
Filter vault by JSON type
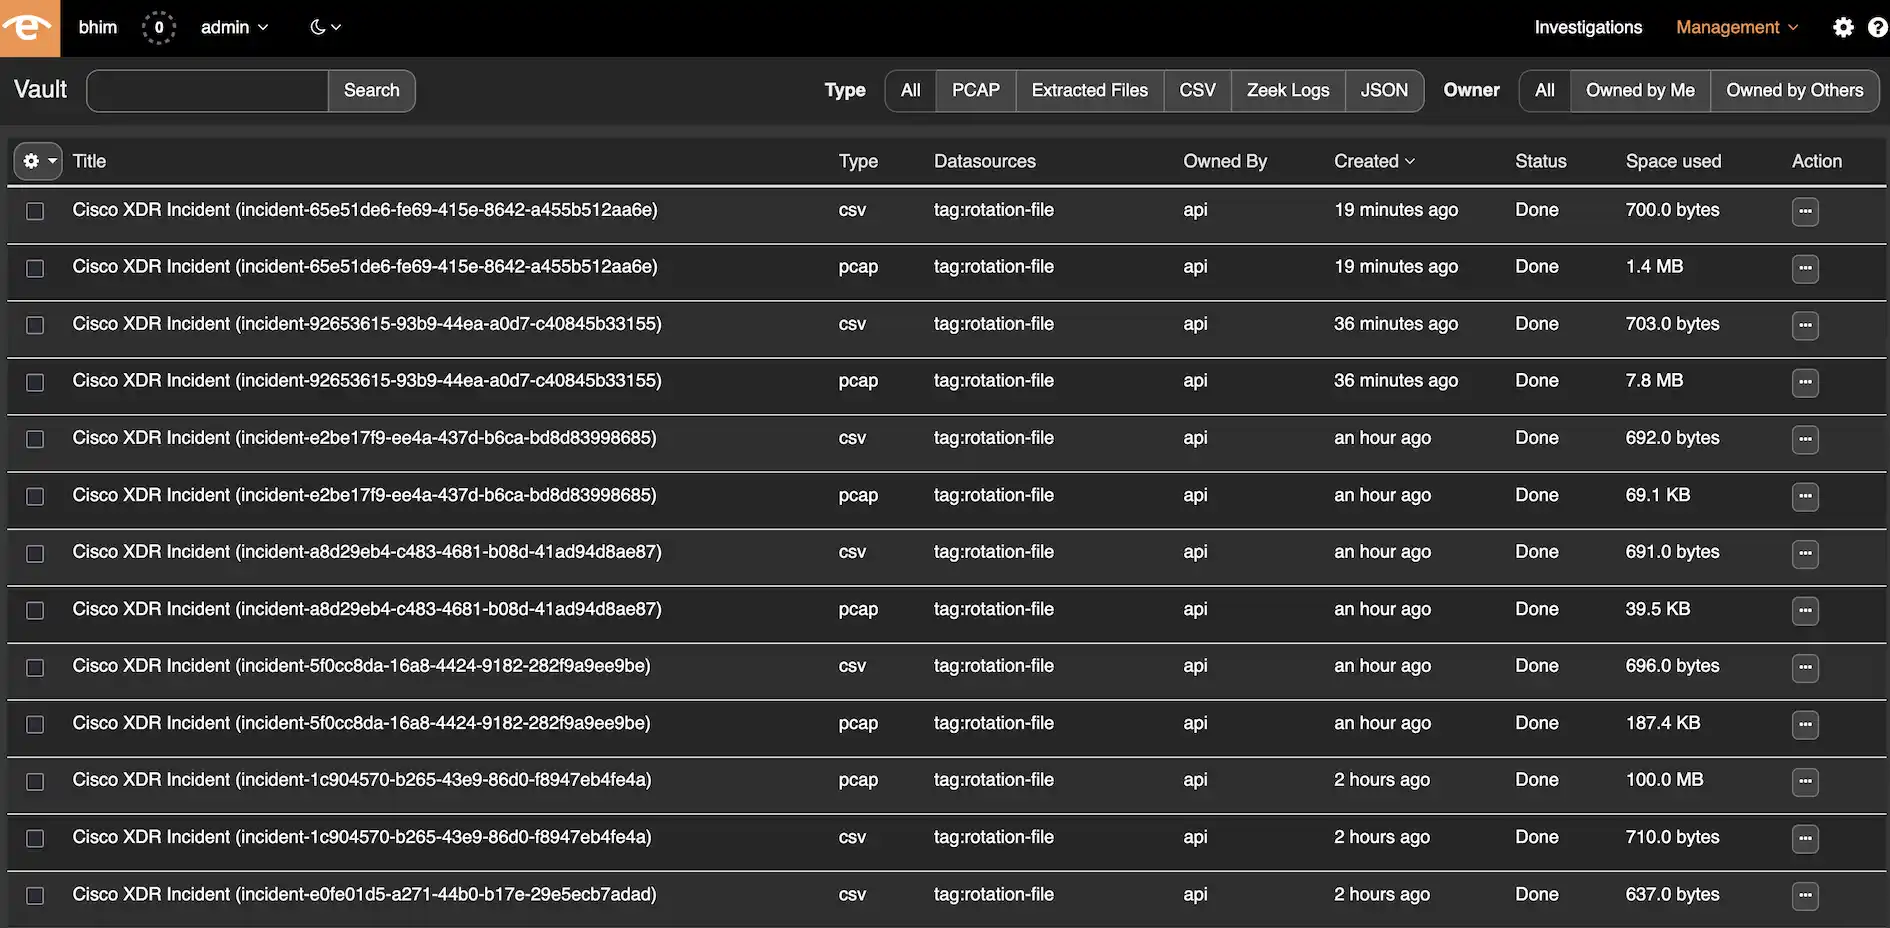(1384, 91)
